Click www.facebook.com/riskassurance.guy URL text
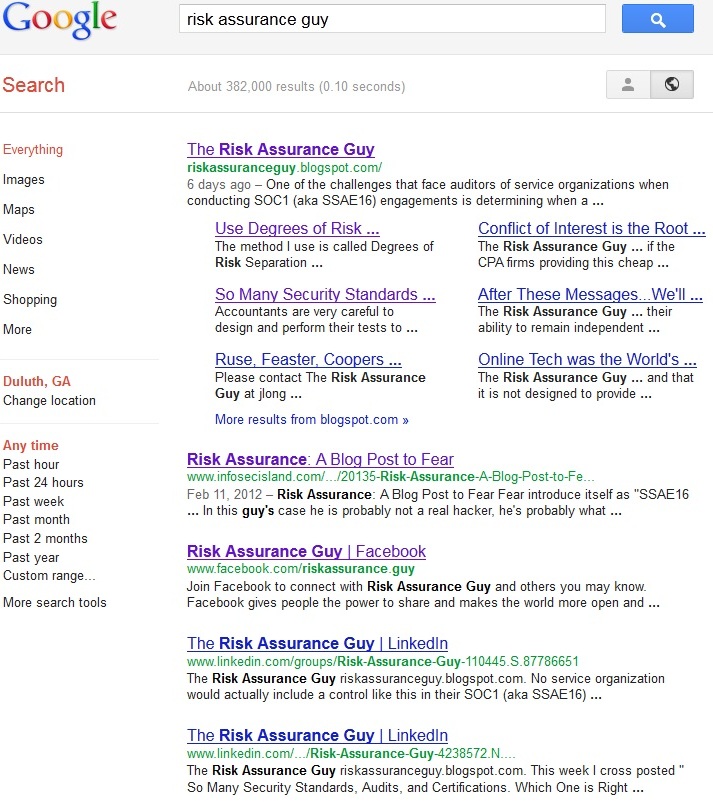 (x=301, y=568)
